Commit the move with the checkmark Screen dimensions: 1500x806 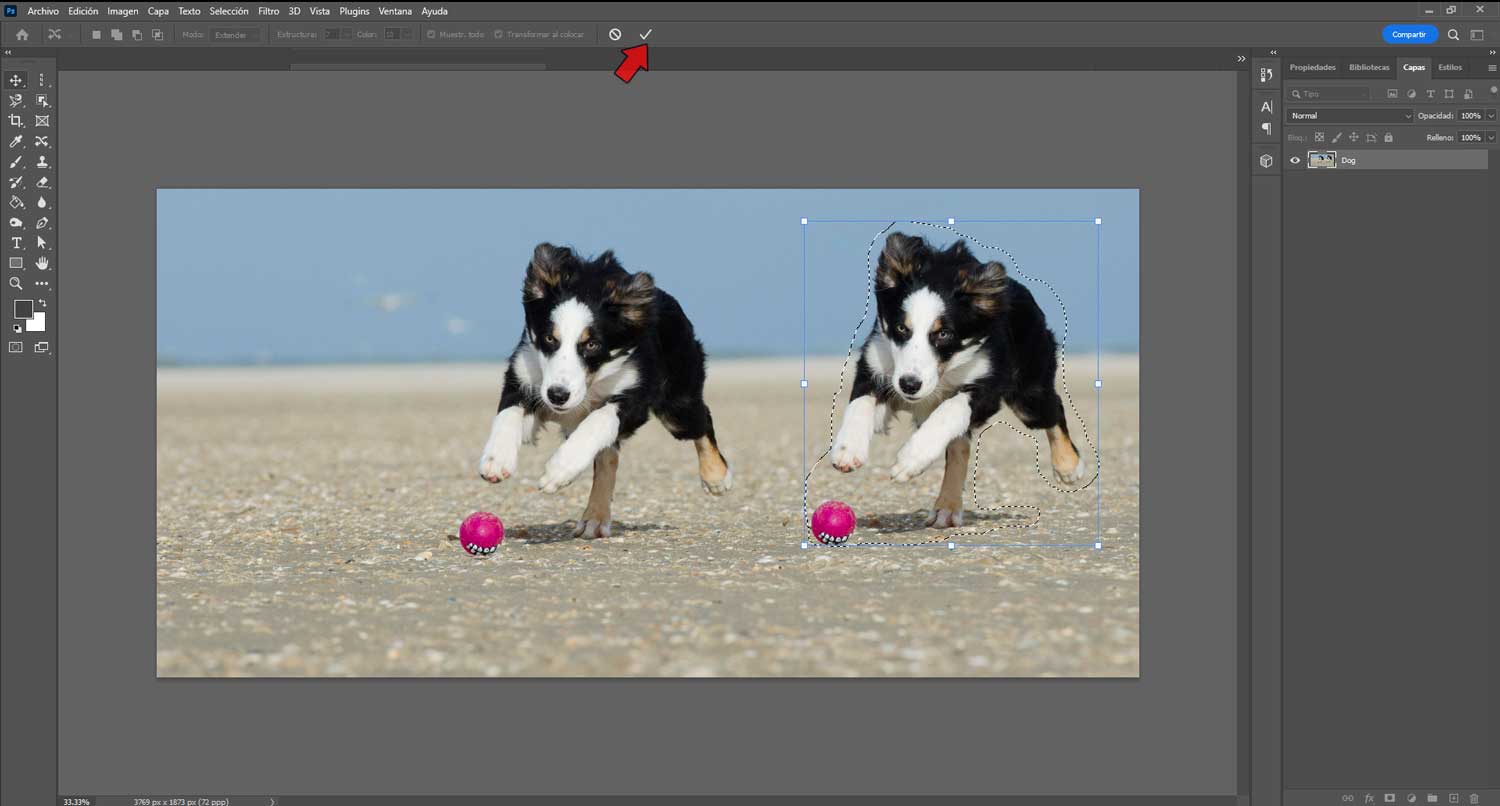coord(645,35)
